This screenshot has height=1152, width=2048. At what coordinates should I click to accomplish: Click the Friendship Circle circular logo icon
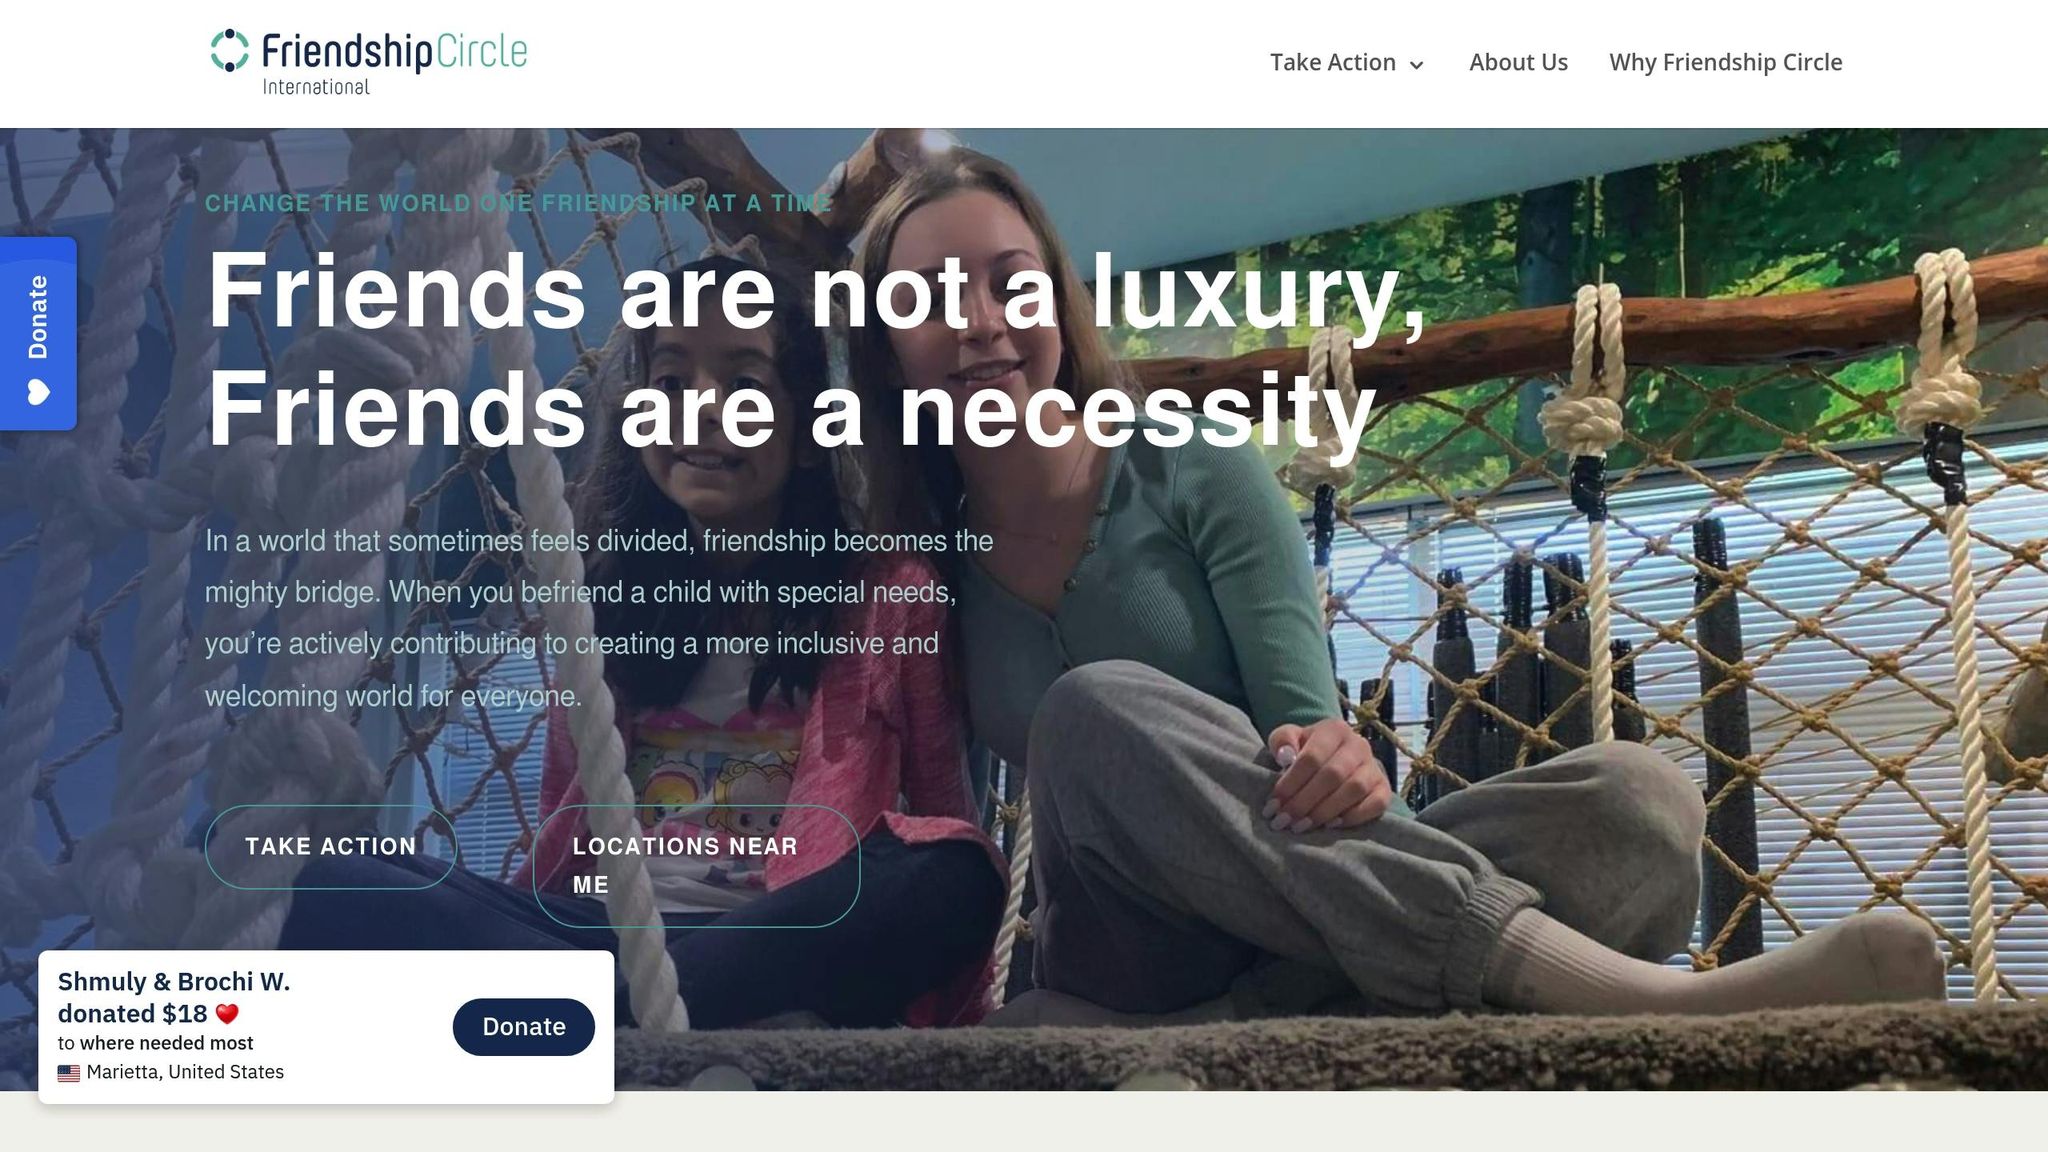point(230,51)
